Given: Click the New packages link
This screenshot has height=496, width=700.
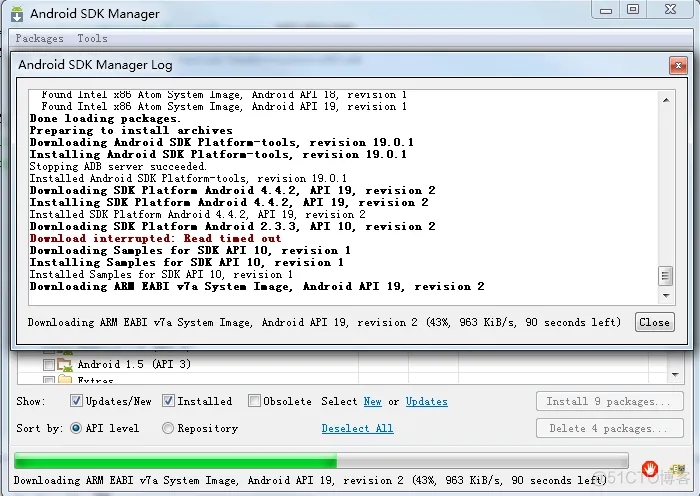Looking at the screenshot, I should pyautogui.click(x=372, y=401).
